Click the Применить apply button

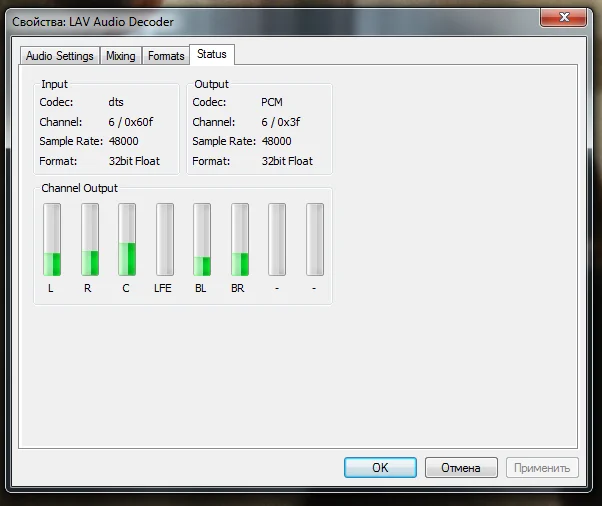[x=542, y=467]
